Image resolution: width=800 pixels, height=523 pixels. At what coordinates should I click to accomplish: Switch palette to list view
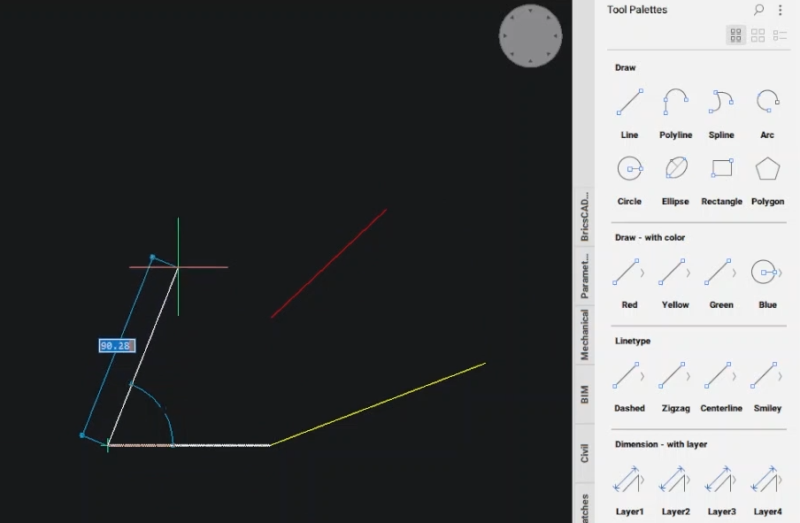(x=780, y=35)
